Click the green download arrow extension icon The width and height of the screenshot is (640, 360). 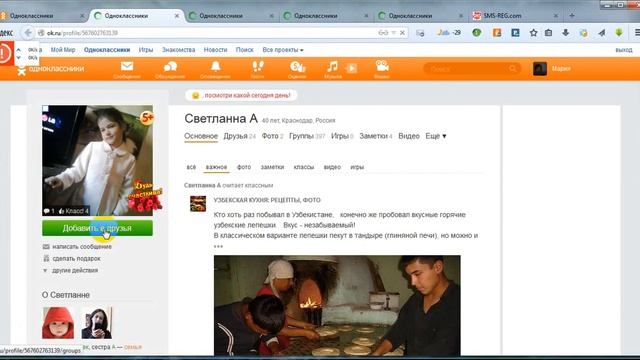[619, 33]
